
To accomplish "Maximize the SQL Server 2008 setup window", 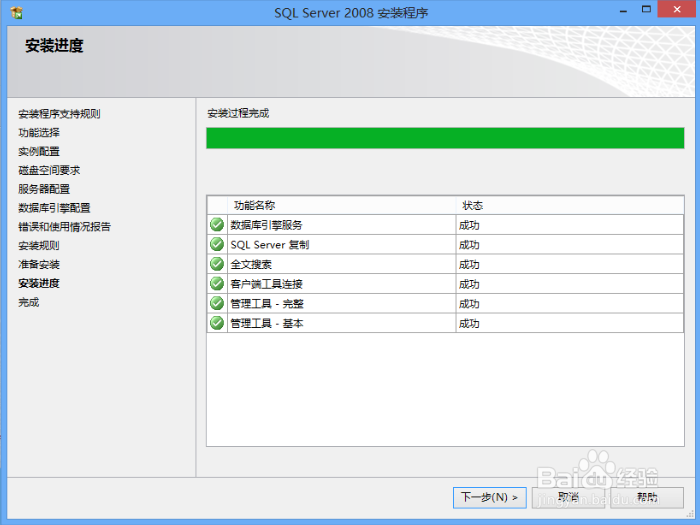I will (x=646, y=9).
